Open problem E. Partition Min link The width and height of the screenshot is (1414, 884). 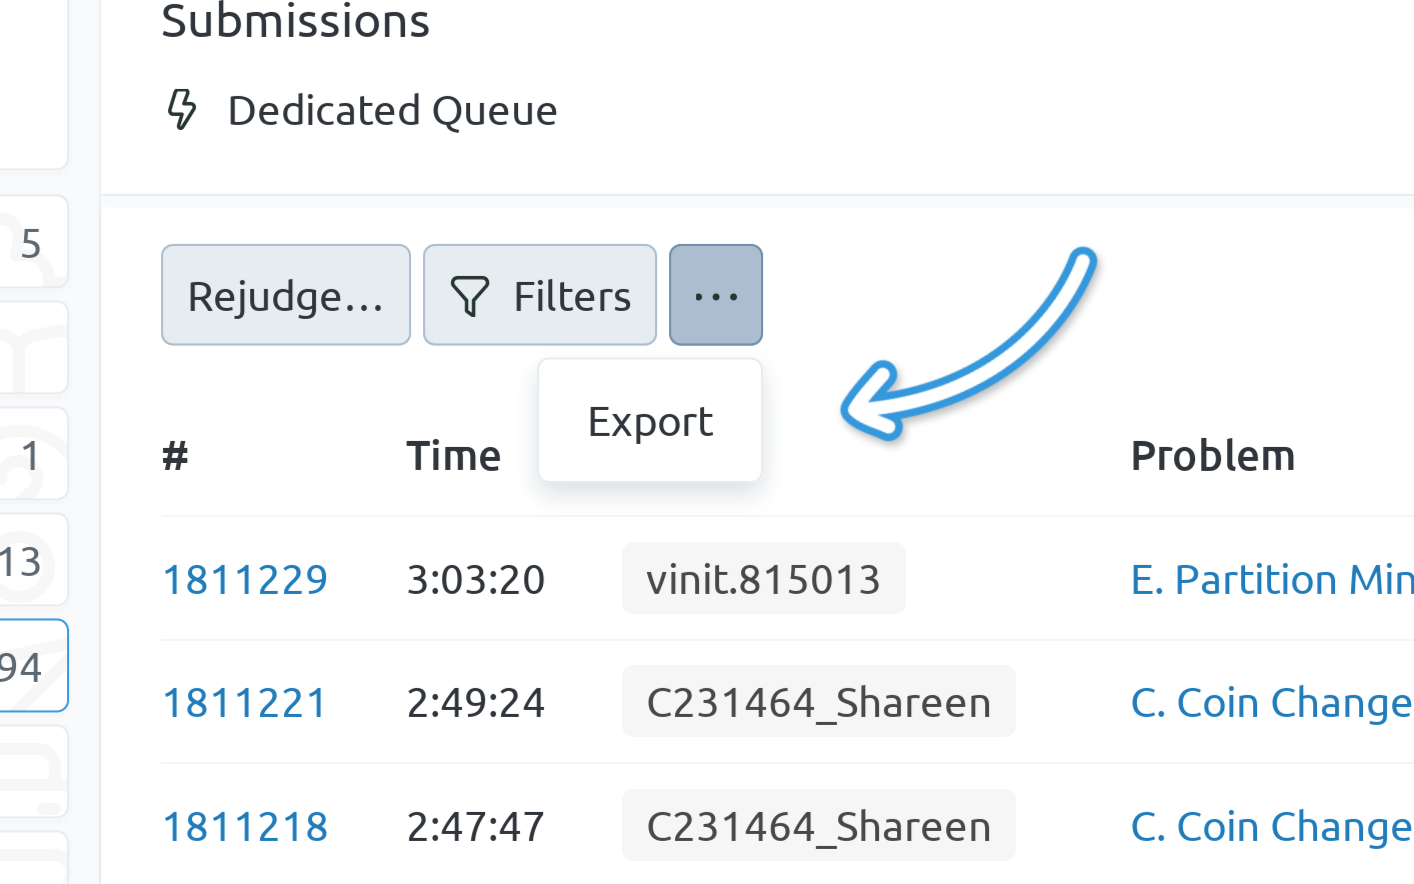(x=1270, y=580)
